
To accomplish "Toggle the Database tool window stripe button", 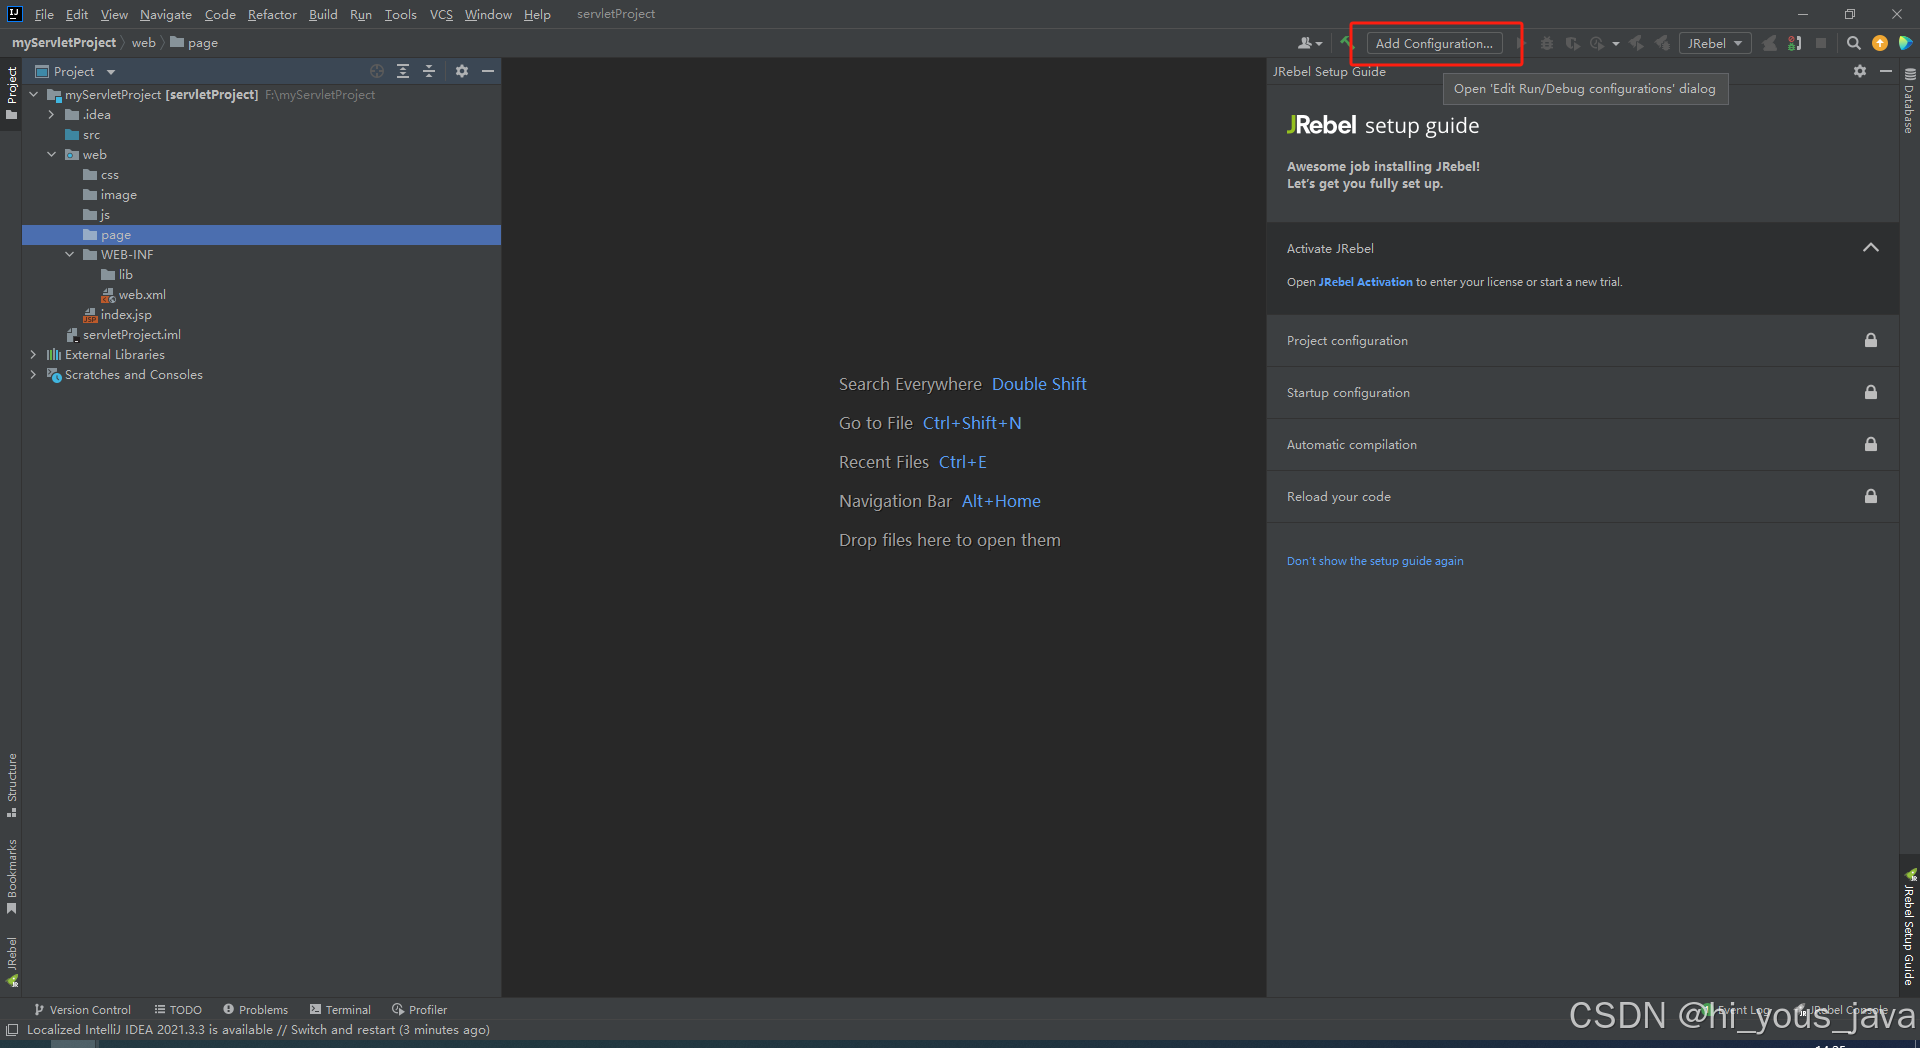I will point(1909,100).
